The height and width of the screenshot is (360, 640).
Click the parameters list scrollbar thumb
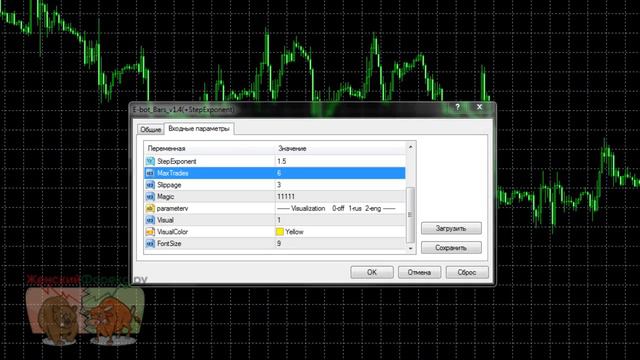tap(411, 215)
